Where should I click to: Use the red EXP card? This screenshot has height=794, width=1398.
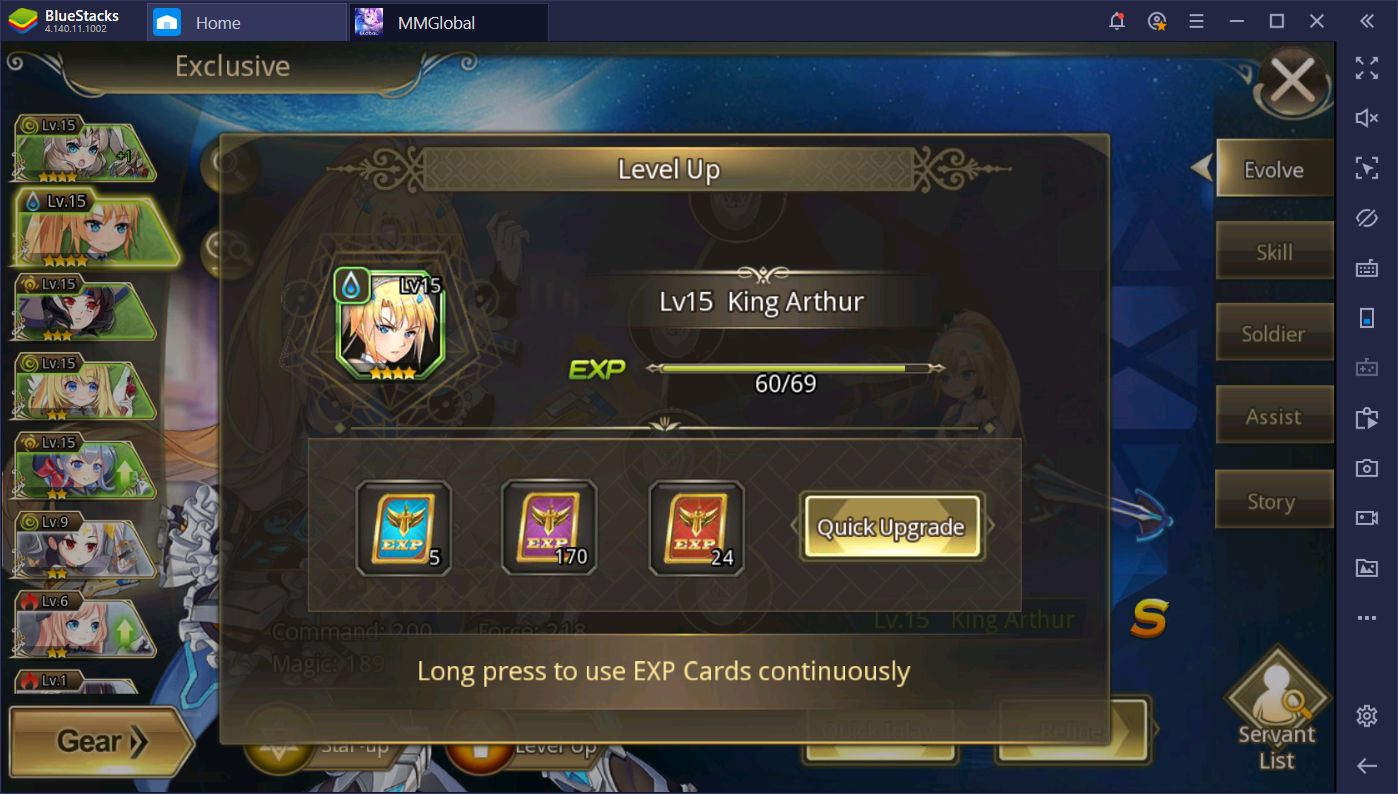pos(696,528)
